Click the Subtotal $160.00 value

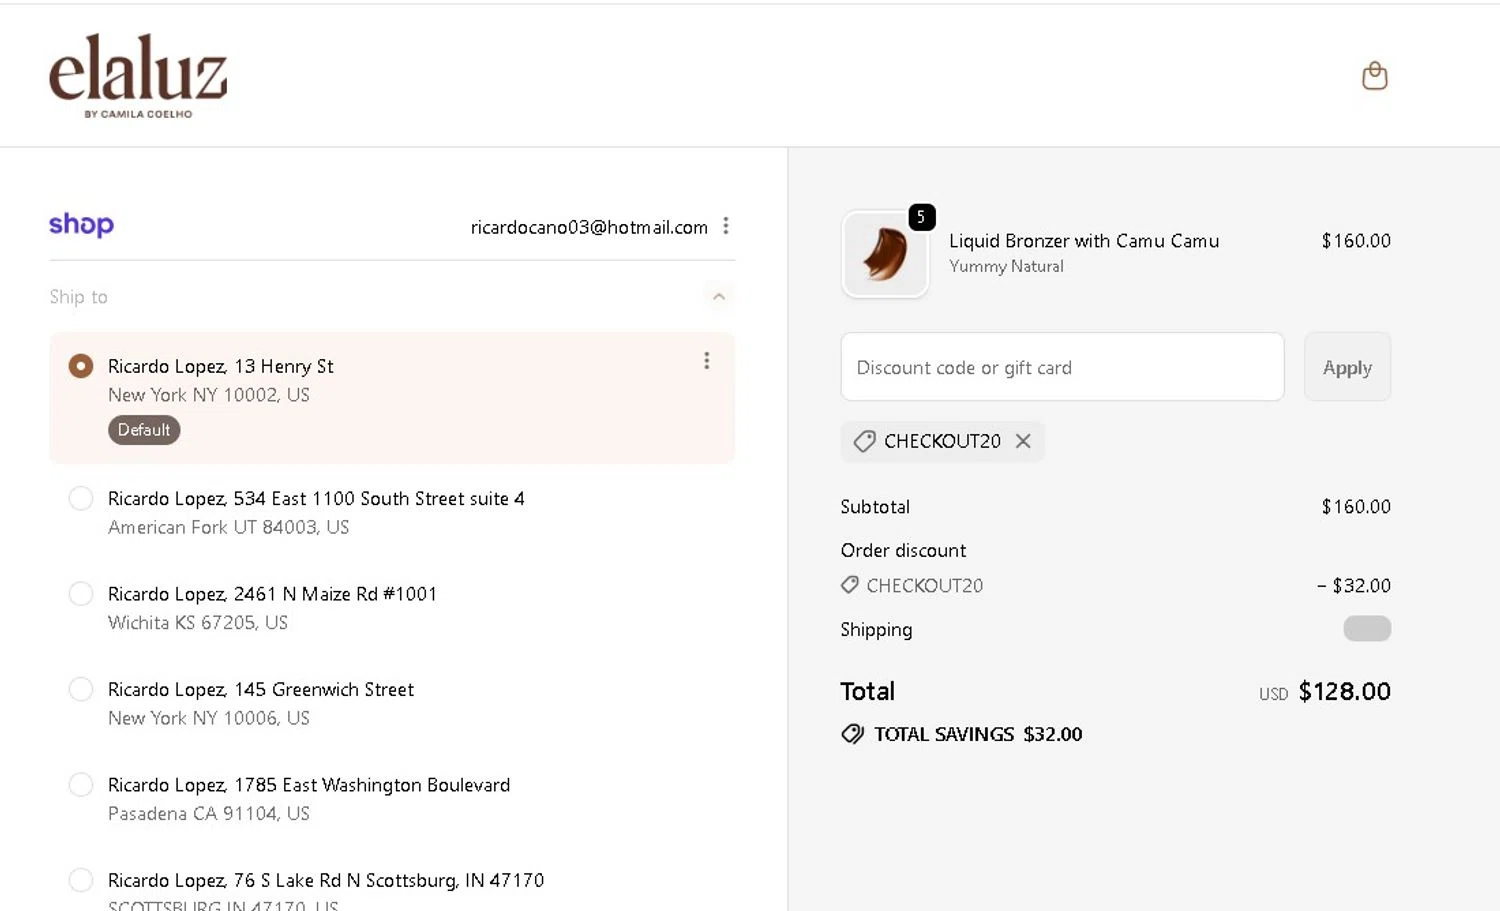pos(1356,507)
